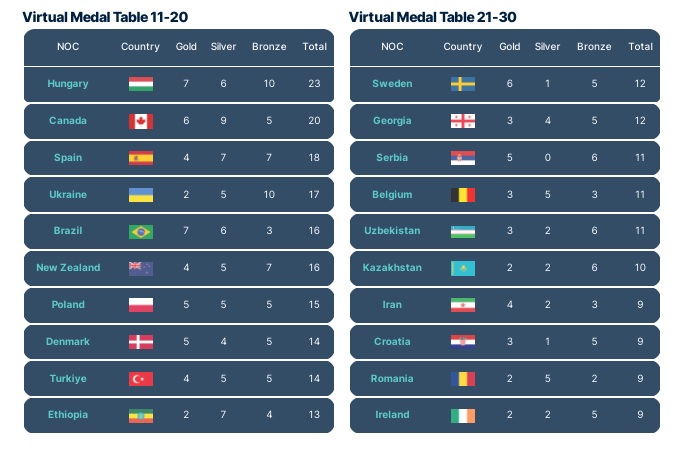Click the New Zealand flag icon
This screenshot has width=676, height=452.
[140, 268]
